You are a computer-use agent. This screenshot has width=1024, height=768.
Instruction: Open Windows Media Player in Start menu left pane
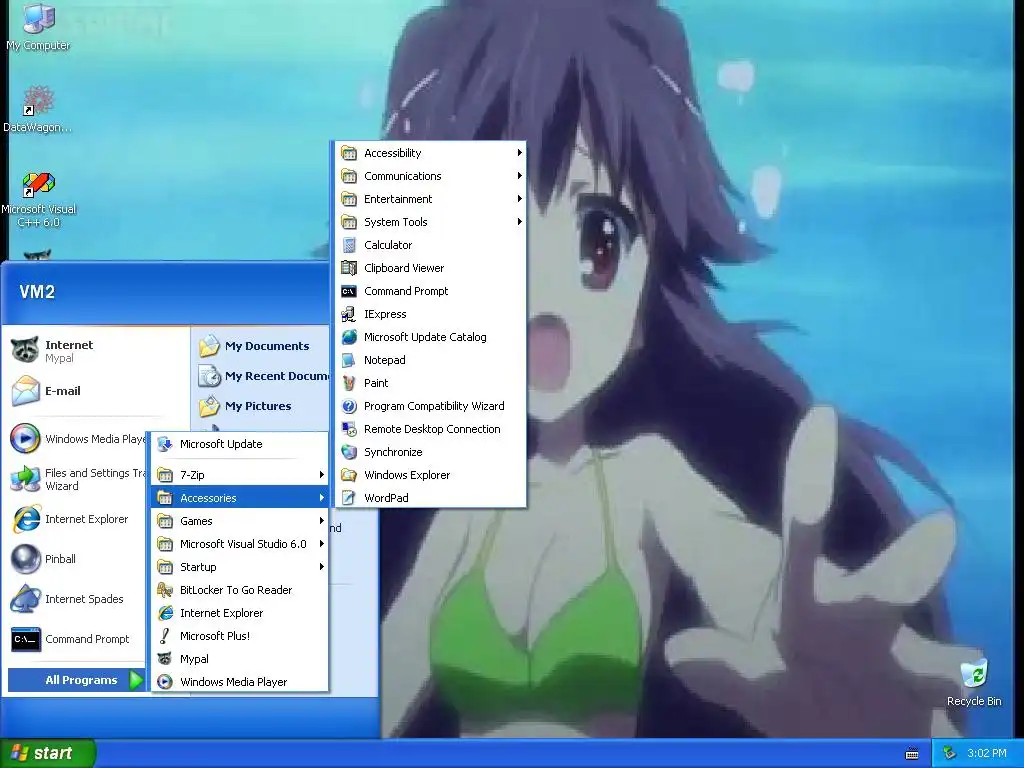point(76,439)
